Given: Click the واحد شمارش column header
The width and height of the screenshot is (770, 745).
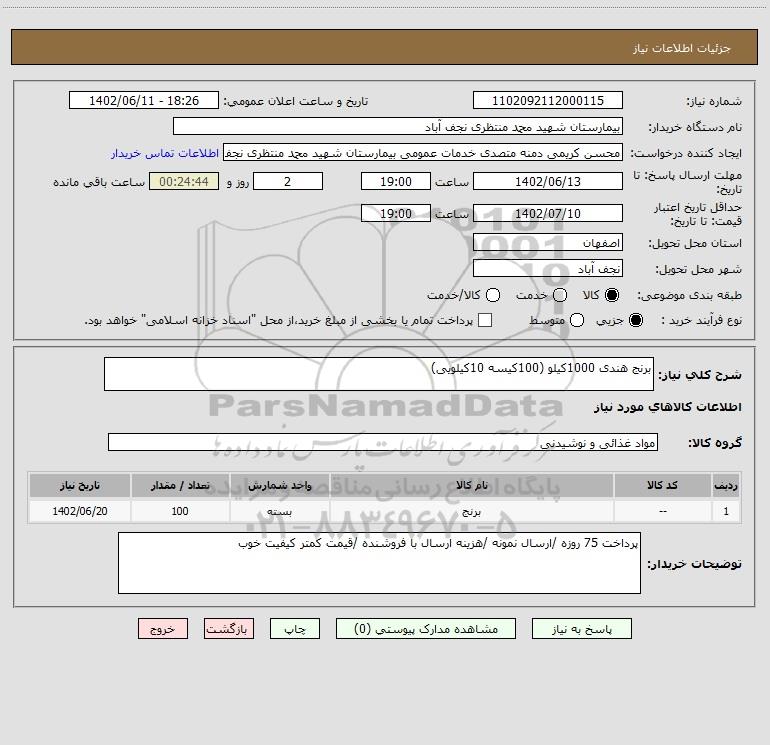Looking at the screenshot, I should pyautogui.click(x=279, y=486).
